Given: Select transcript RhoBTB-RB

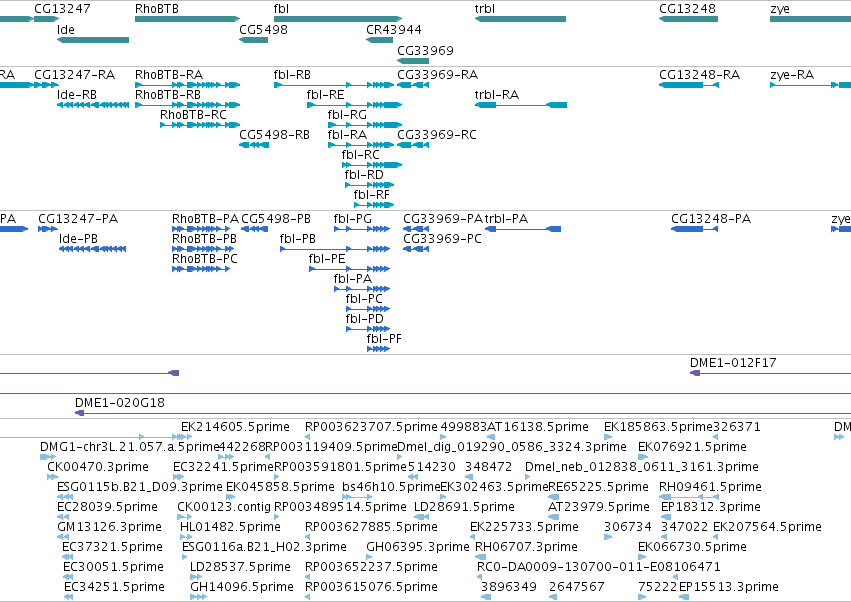Looking at the screenshot, I should [x=187, y=105].
